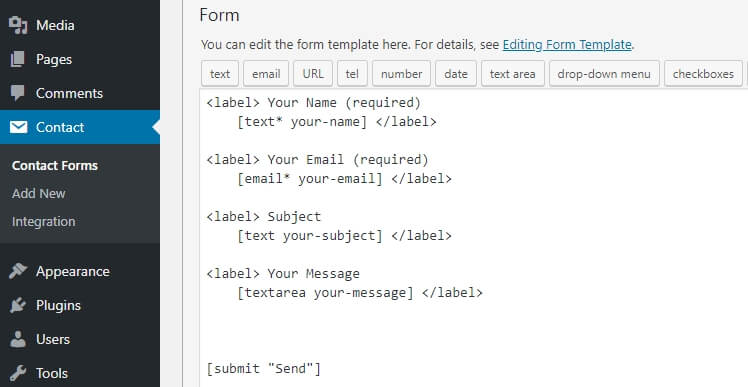Image resolution: width=748 pixels, height=387 pixels.
Task: Click the Contact envelope icon
Action: (x=18, y=127)
